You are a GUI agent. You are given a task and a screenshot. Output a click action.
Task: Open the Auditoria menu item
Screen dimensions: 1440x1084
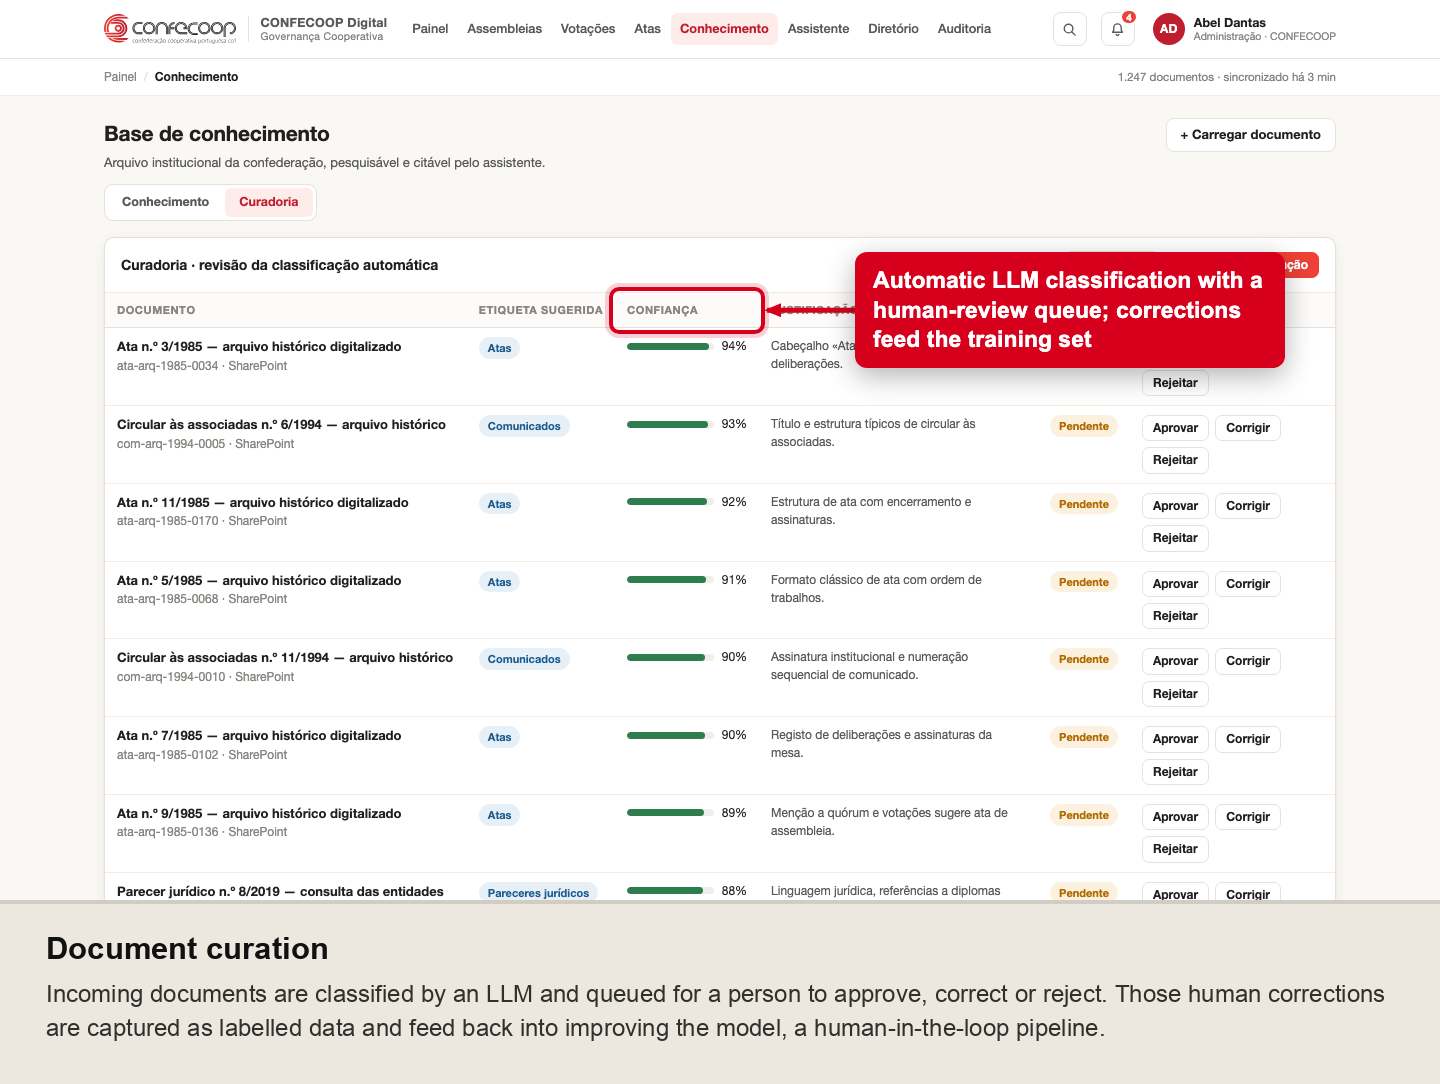pos(964,29)
